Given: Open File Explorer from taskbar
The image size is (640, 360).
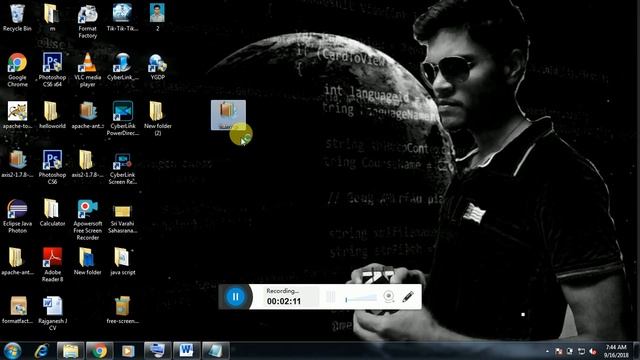Looking at the screenshot, I should tap(70, 351).
